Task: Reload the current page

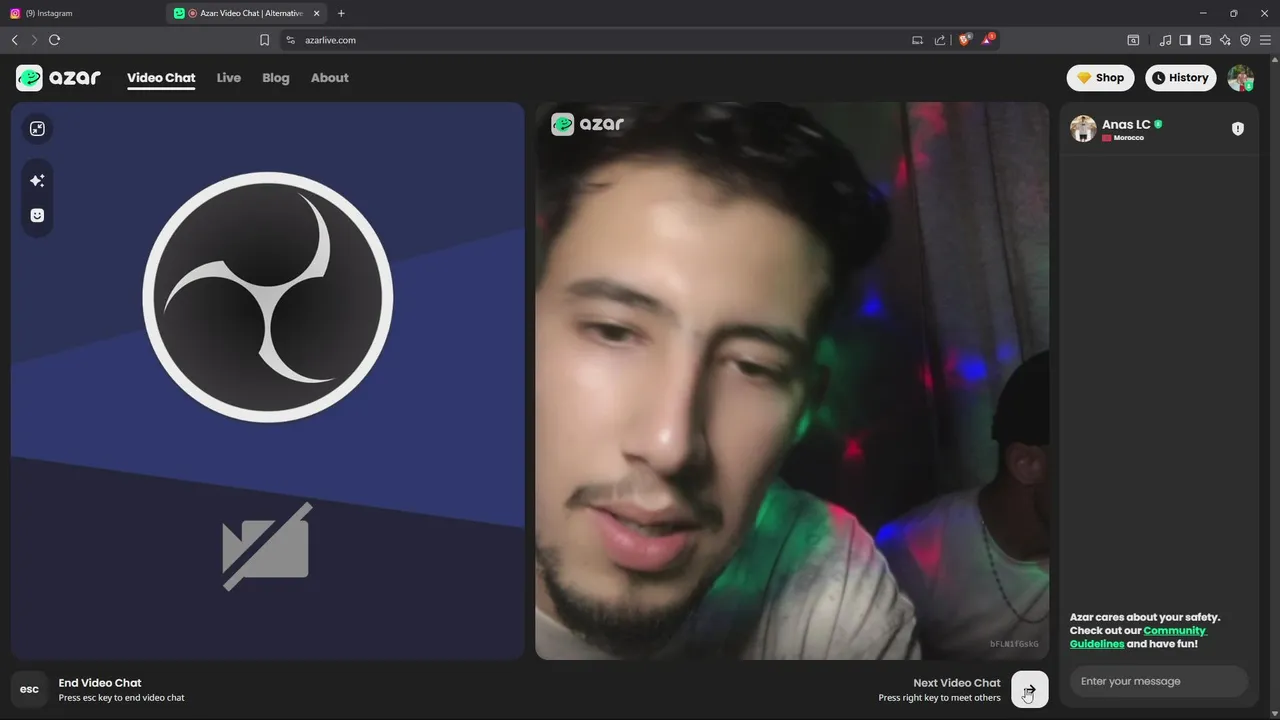Action: (54, 40)
